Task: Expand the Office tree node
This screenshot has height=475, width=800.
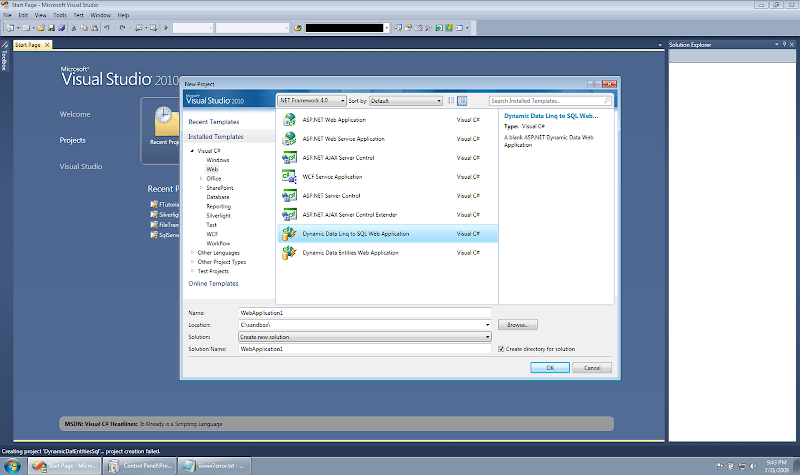Action: [201, 179]
